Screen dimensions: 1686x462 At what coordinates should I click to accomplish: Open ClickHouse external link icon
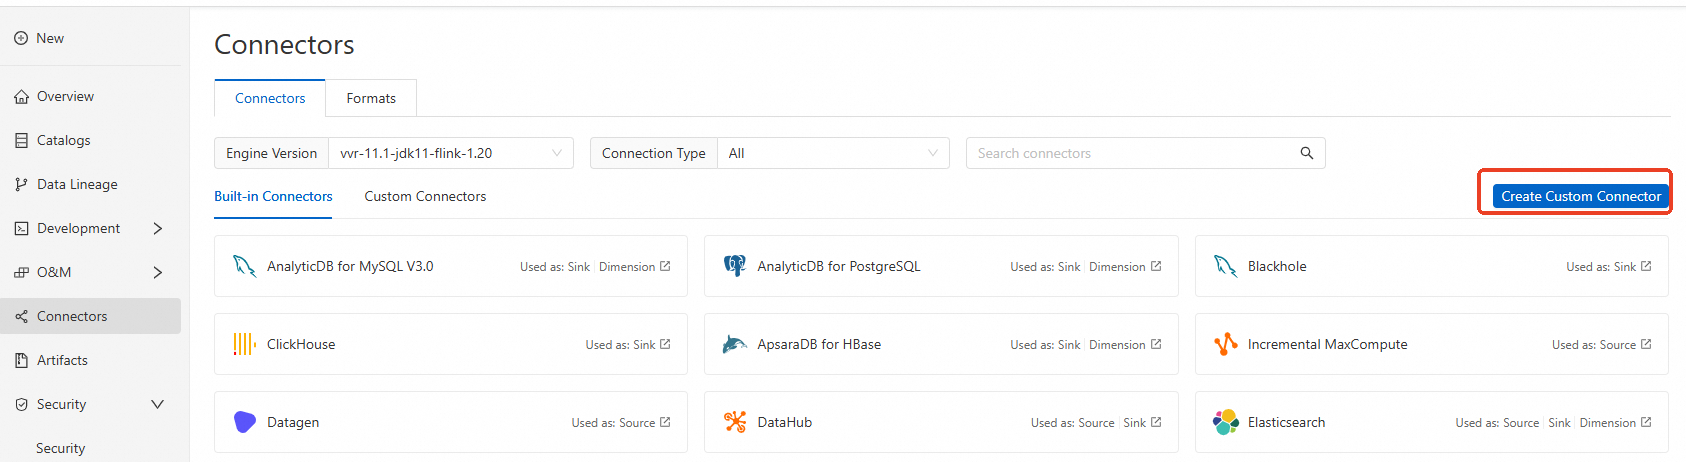[665, 344]
